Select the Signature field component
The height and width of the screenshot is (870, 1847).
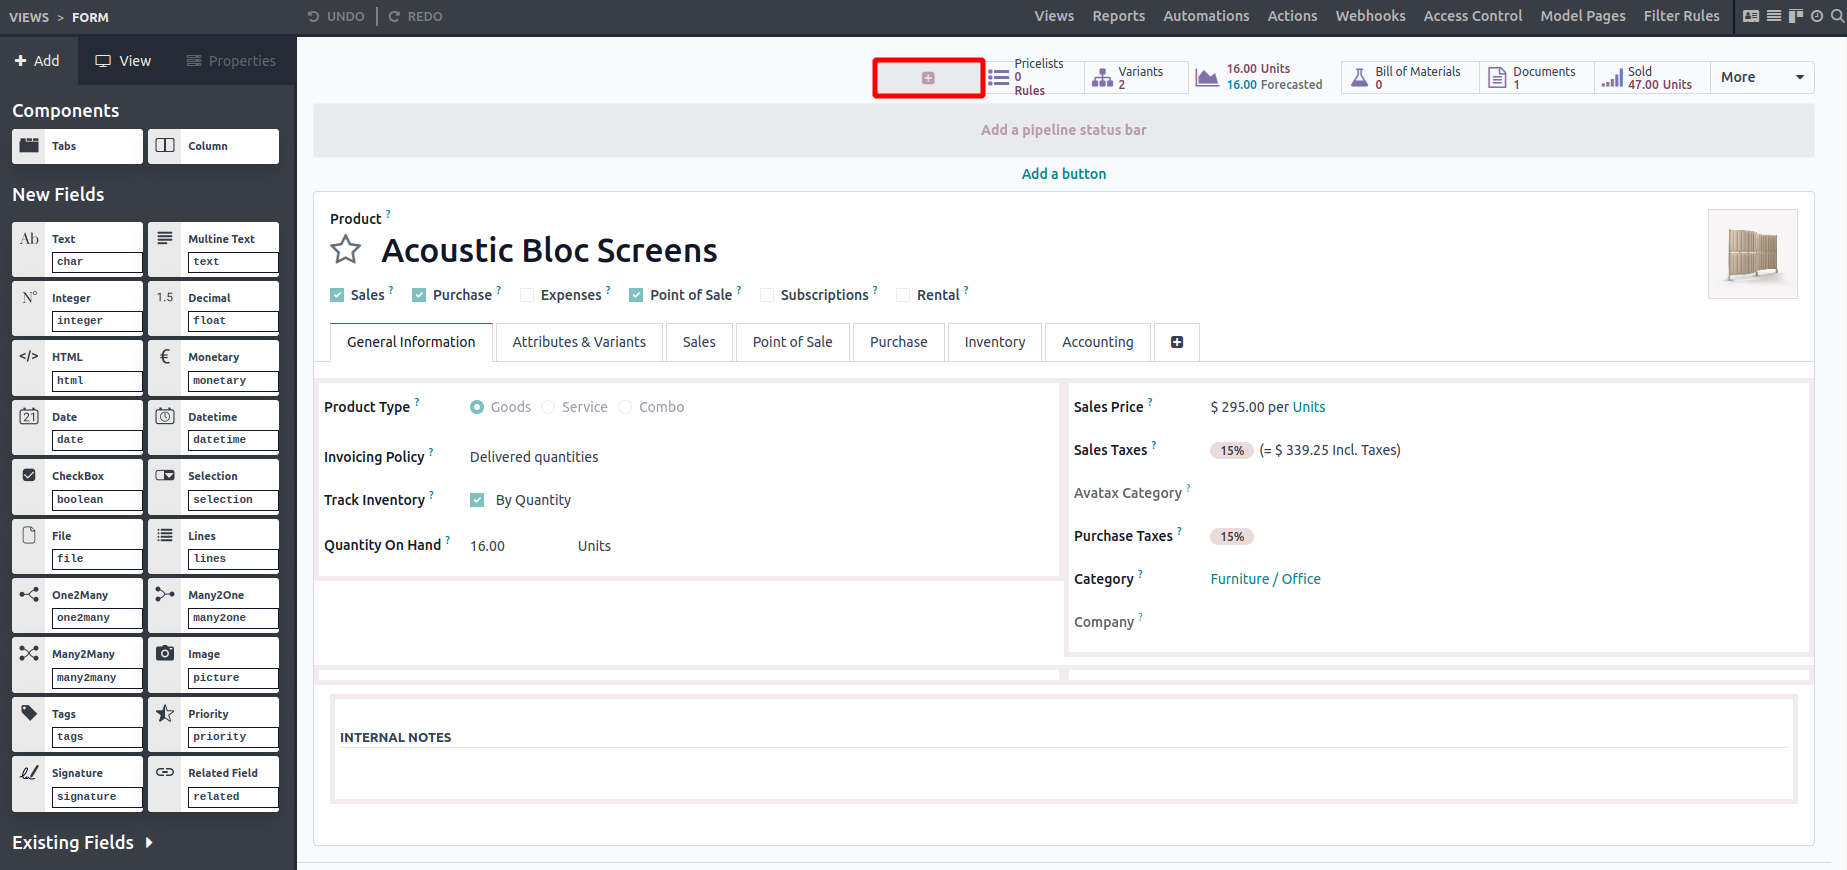coord(77,784)
